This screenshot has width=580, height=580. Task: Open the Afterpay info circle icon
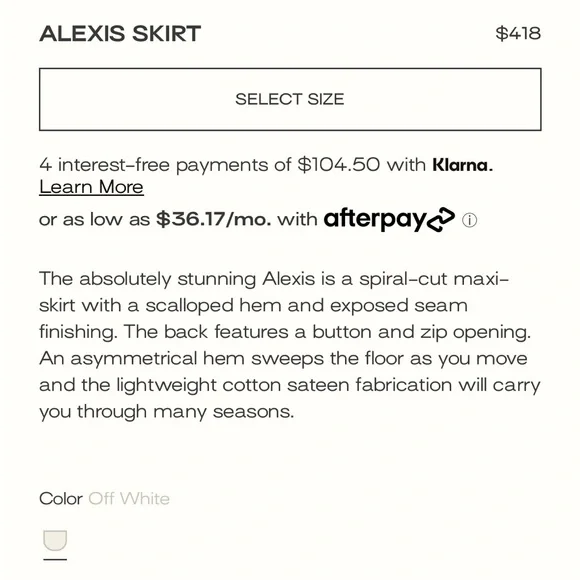tap(469, 220)
